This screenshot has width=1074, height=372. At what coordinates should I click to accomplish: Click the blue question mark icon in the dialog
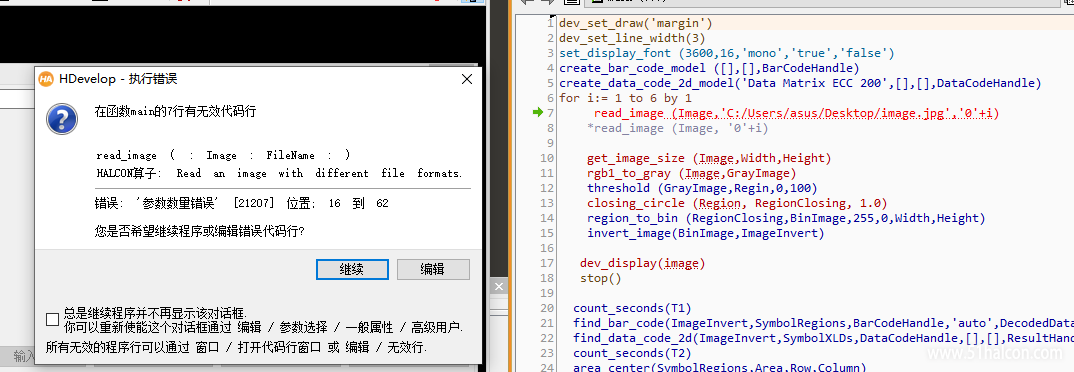pyautogui.click(x=62, y=119)
